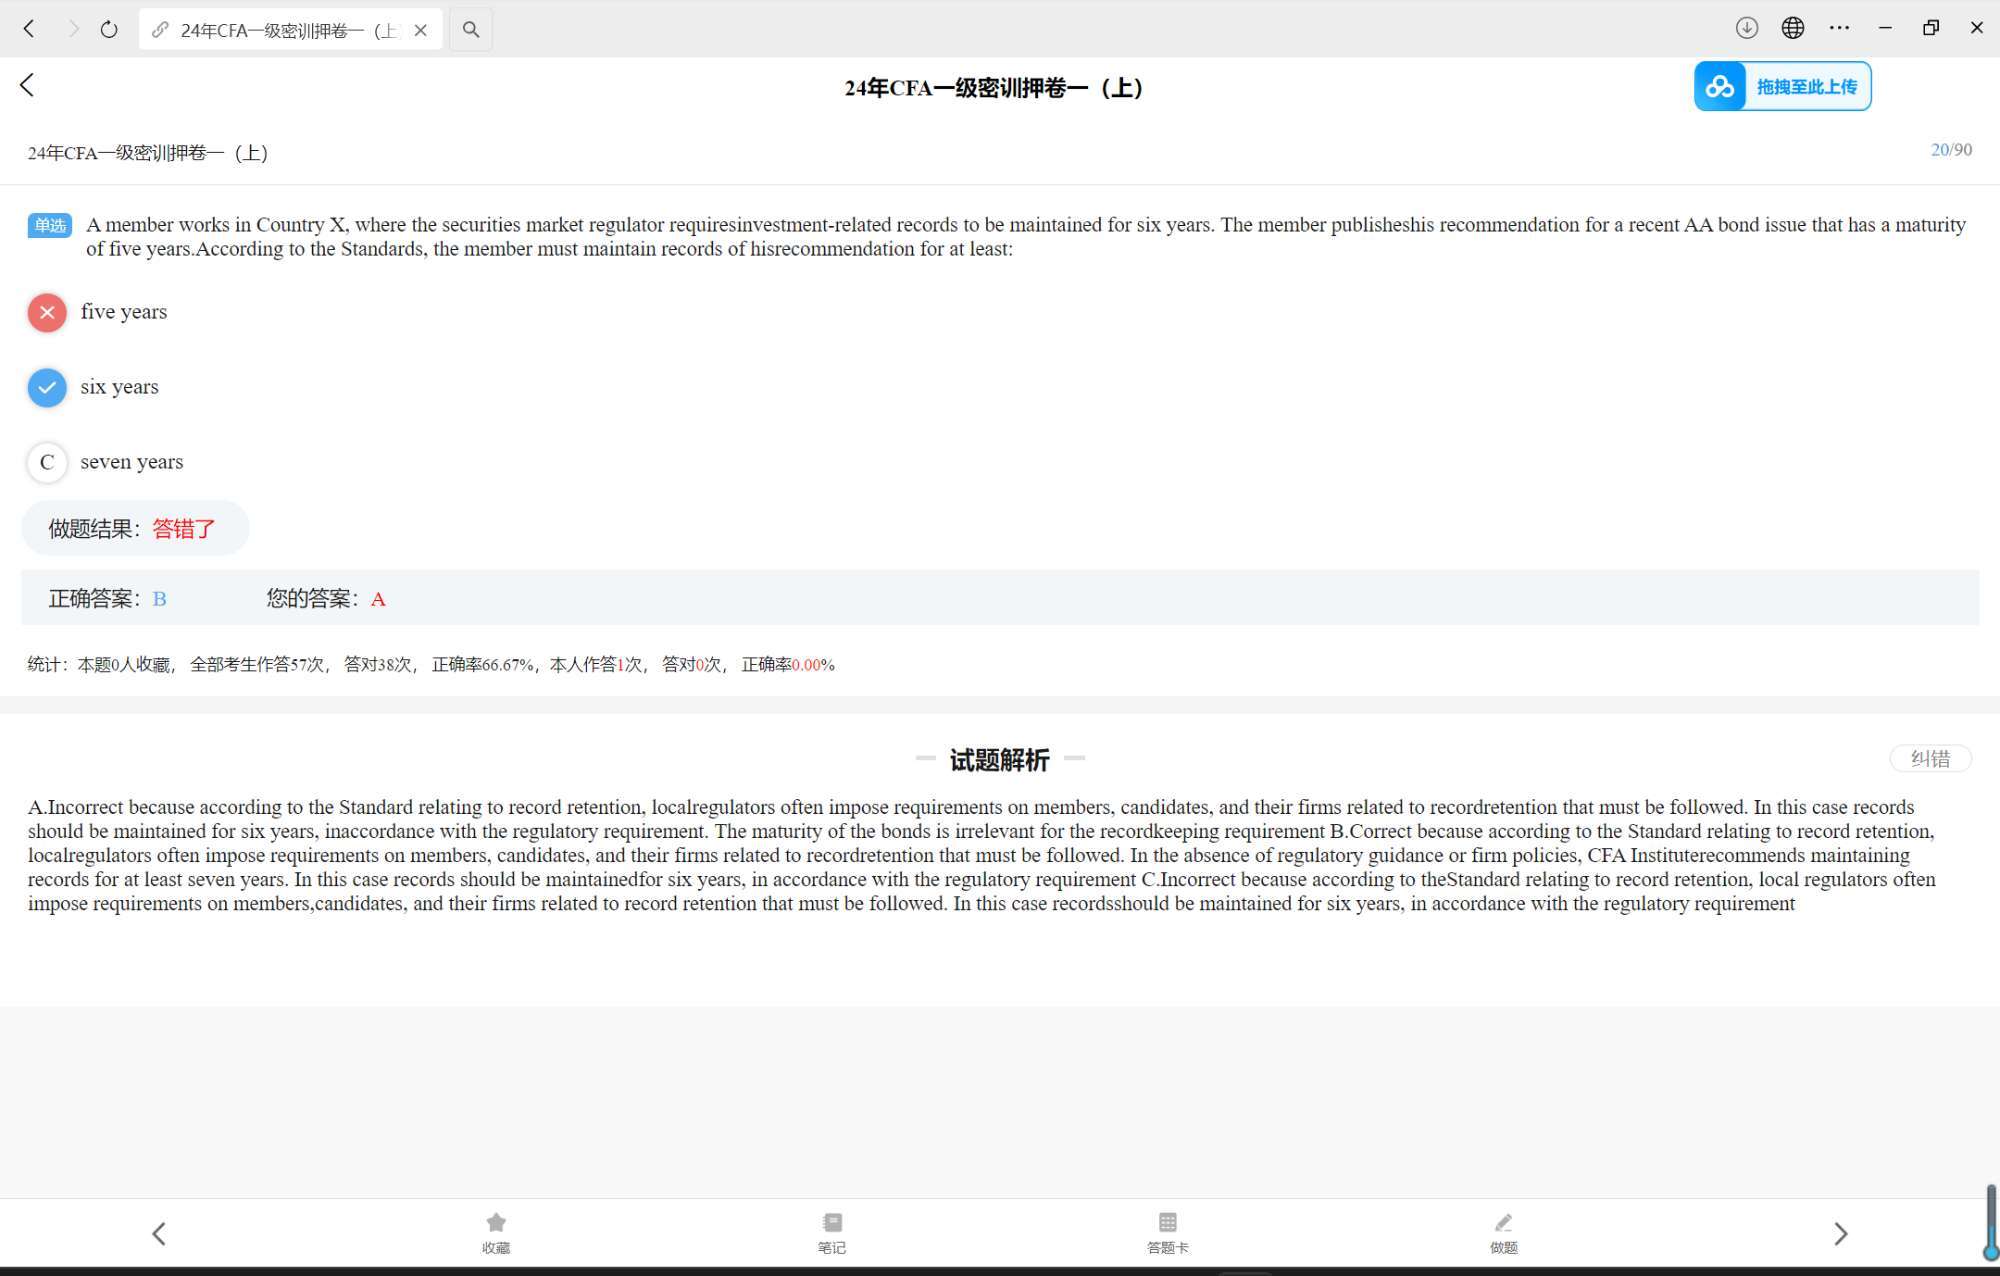Viewport: 2000px width, 1276px height.
Task: Click the browser refresh icon
Action: pos(109,29)
